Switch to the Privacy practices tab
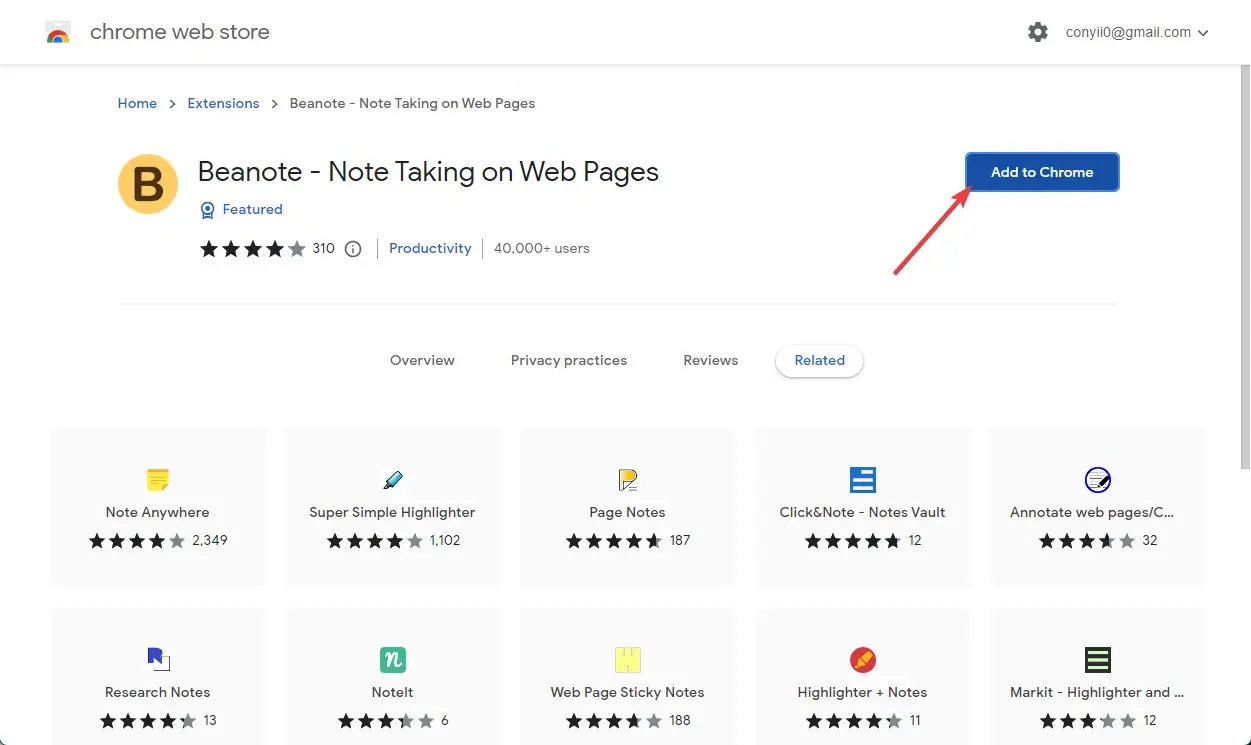Viewport: 1251px width, 745px height. [569, 360]
